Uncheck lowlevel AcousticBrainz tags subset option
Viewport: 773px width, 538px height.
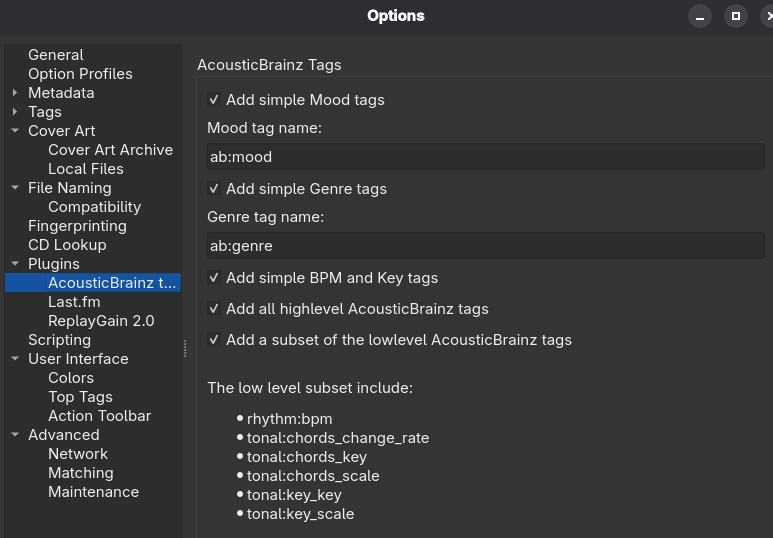(x=214, y=340)
